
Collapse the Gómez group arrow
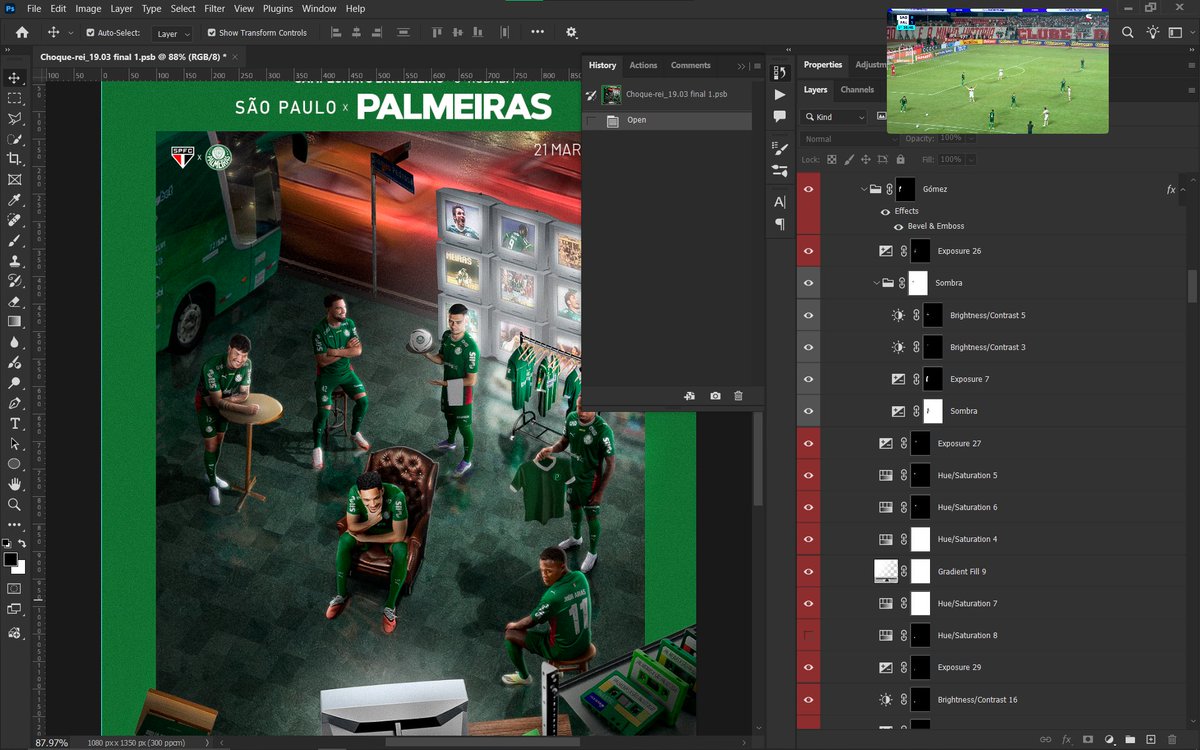coord(863,189)
